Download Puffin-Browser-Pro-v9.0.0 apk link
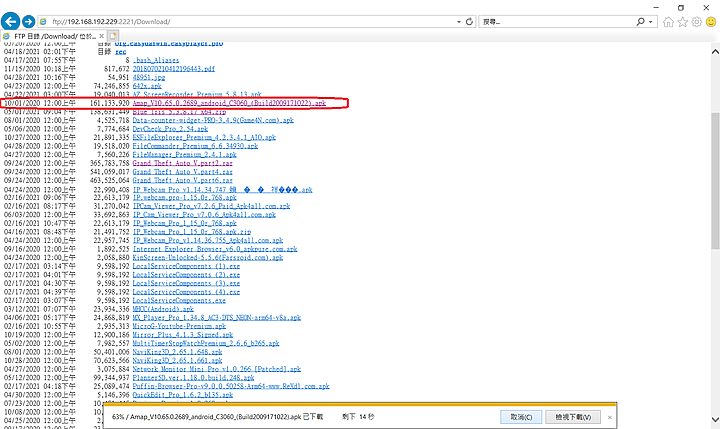Viewport: 720px width, 429px height. (x=231, y=386)
